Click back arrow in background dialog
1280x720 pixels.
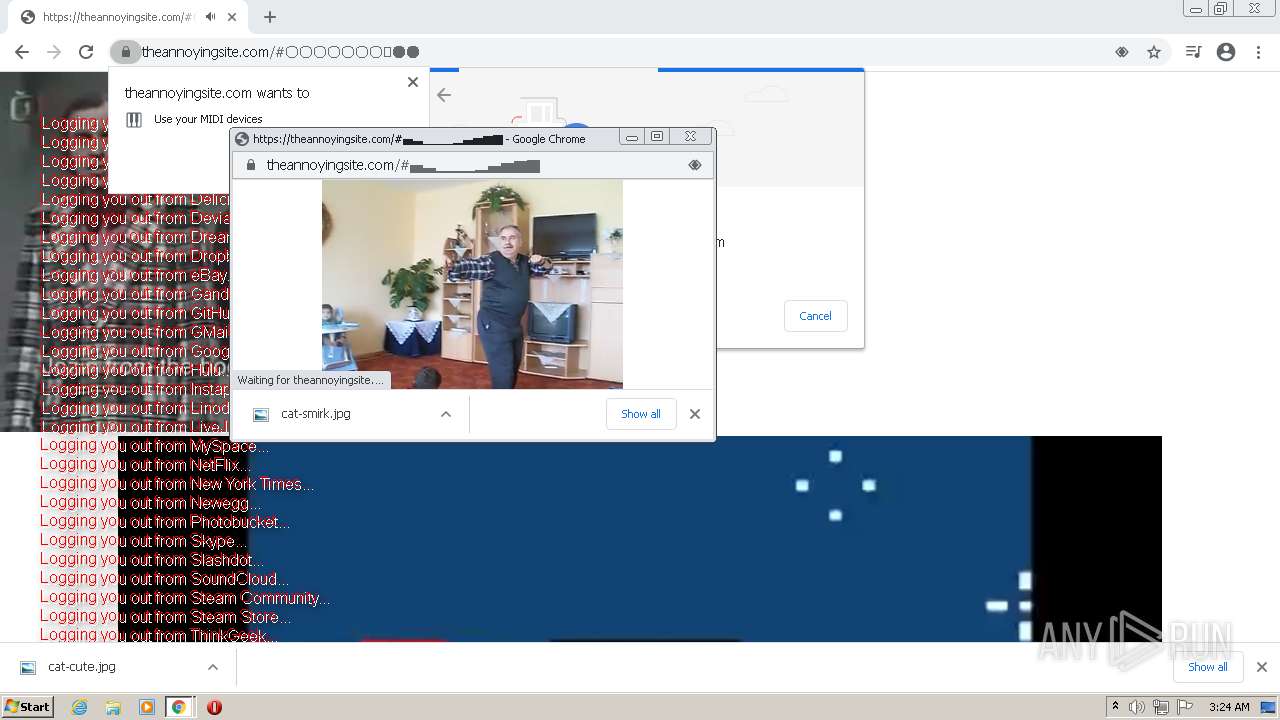coord(444,95)
